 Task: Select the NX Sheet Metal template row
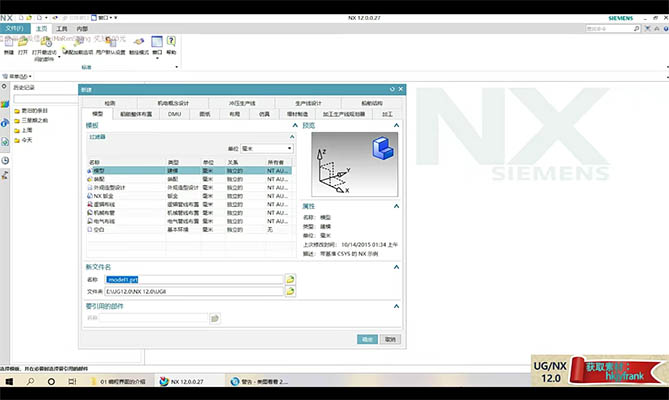[x=189, y=196]
